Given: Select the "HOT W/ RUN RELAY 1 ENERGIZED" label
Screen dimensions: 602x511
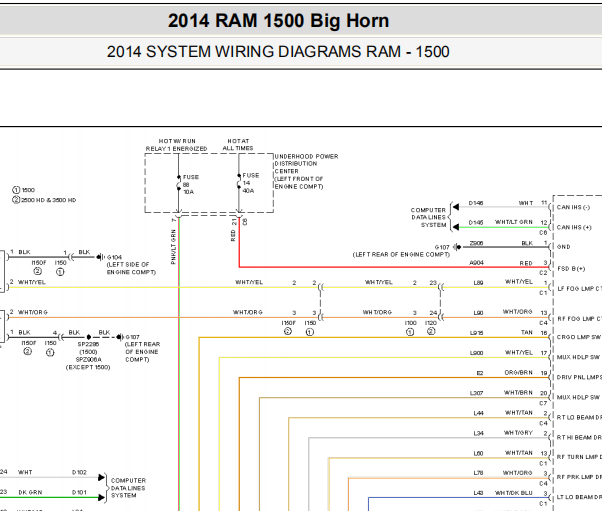Looking at the screenshot, I should click(177, 145).
